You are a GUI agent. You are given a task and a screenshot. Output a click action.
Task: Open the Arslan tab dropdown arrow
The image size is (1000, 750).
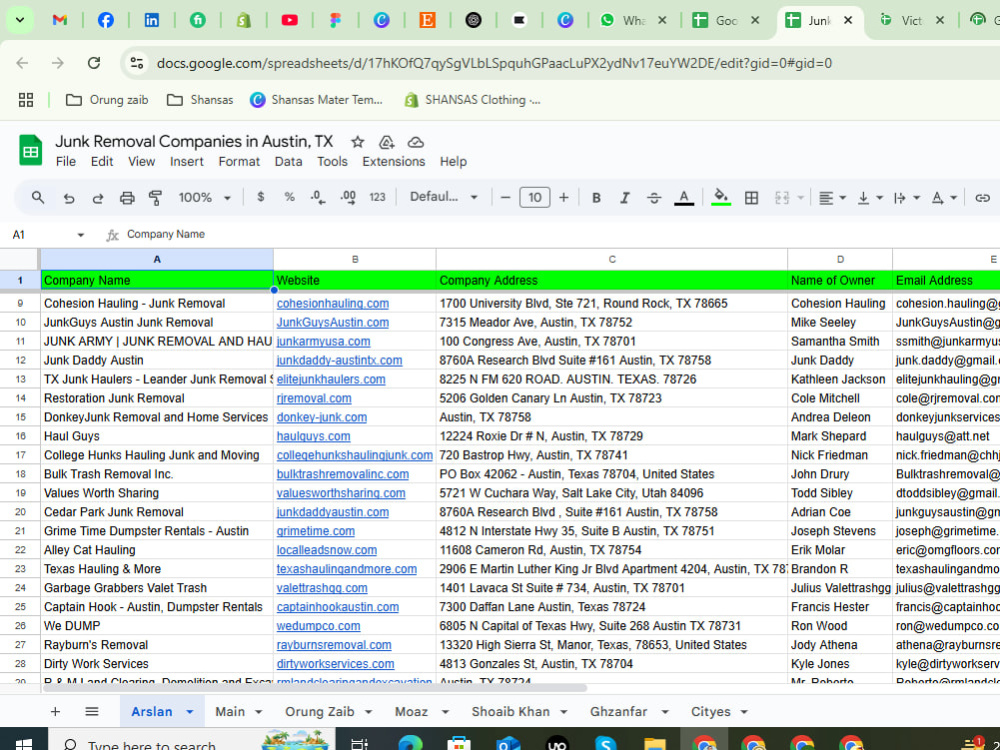tap(189, 712)
